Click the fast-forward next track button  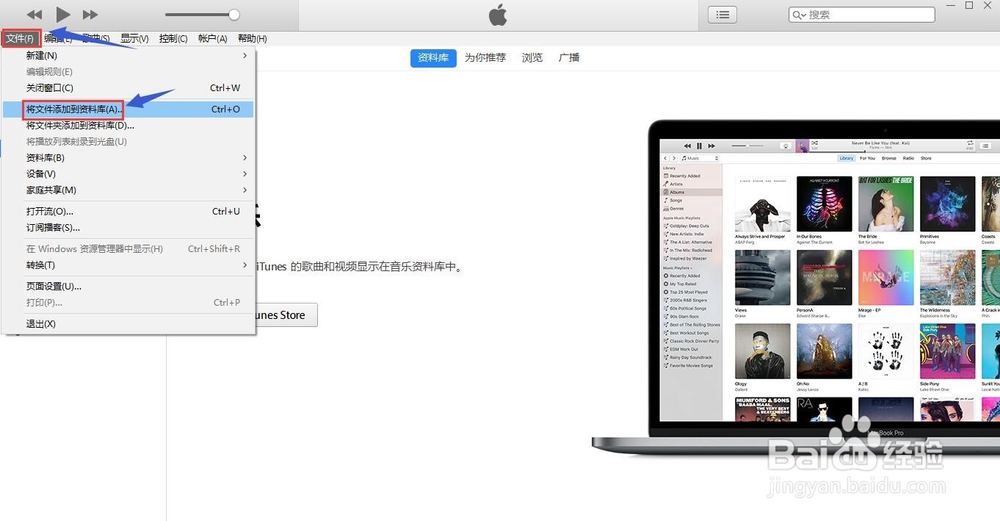[x=91, y=14]
